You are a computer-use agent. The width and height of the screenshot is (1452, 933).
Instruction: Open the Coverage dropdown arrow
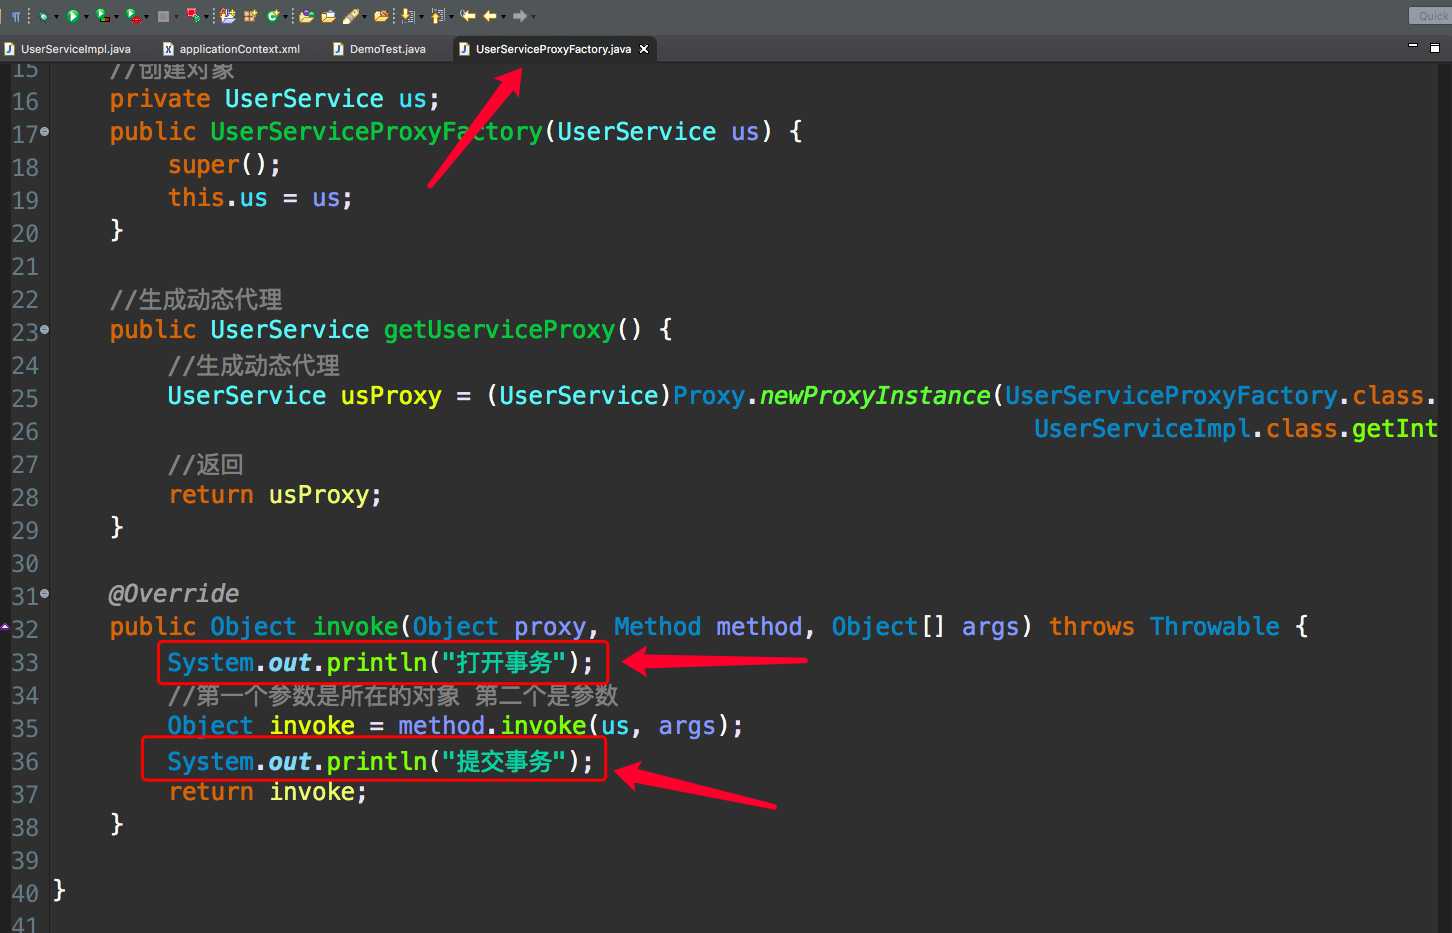116,17
